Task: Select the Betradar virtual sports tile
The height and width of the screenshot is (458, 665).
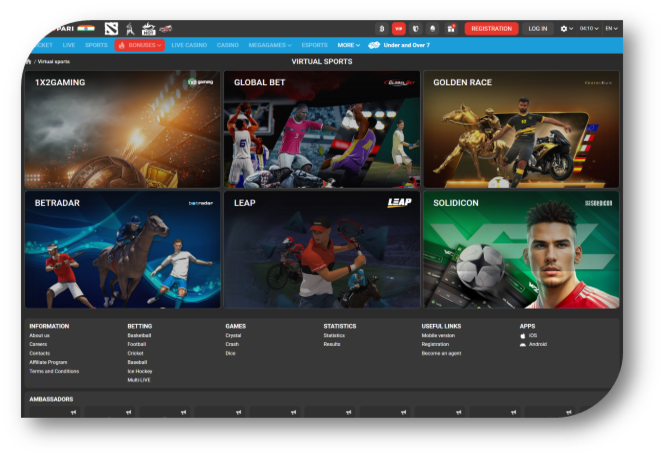Action: 122,250
